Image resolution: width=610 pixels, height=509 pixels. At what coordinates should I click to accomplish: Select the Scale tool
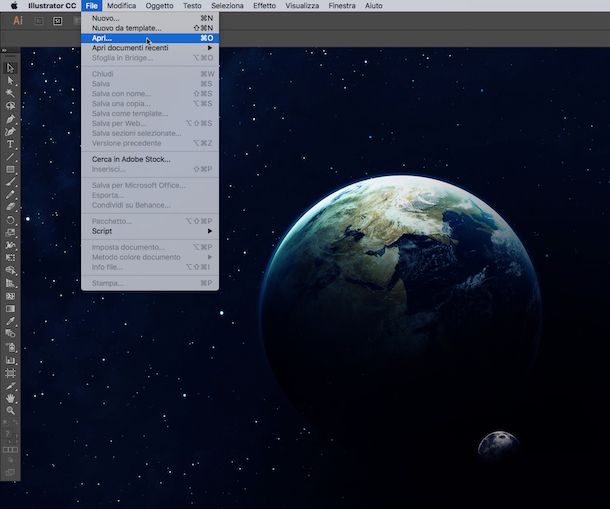10,232
